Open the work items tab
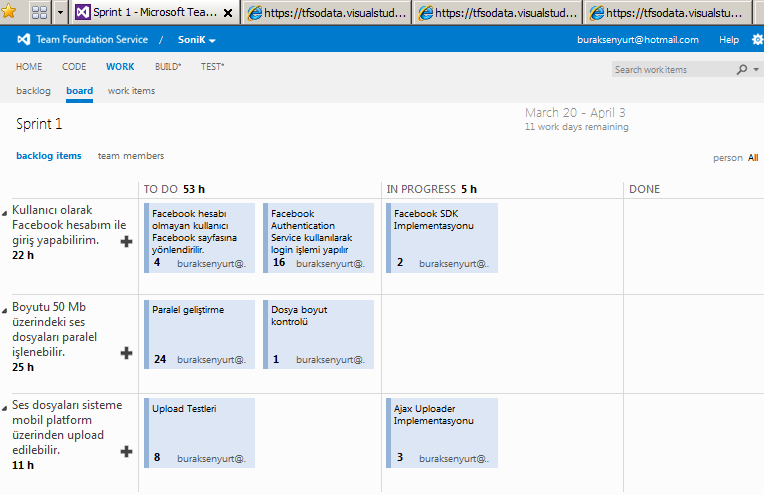 pos(131,91)
